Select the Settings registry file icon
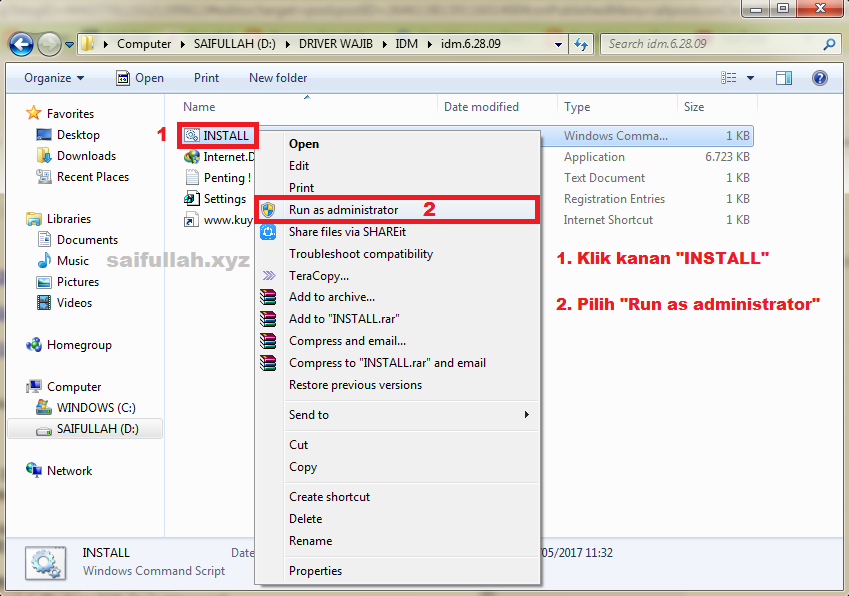 pyautogui.click(x=192, y=199)
